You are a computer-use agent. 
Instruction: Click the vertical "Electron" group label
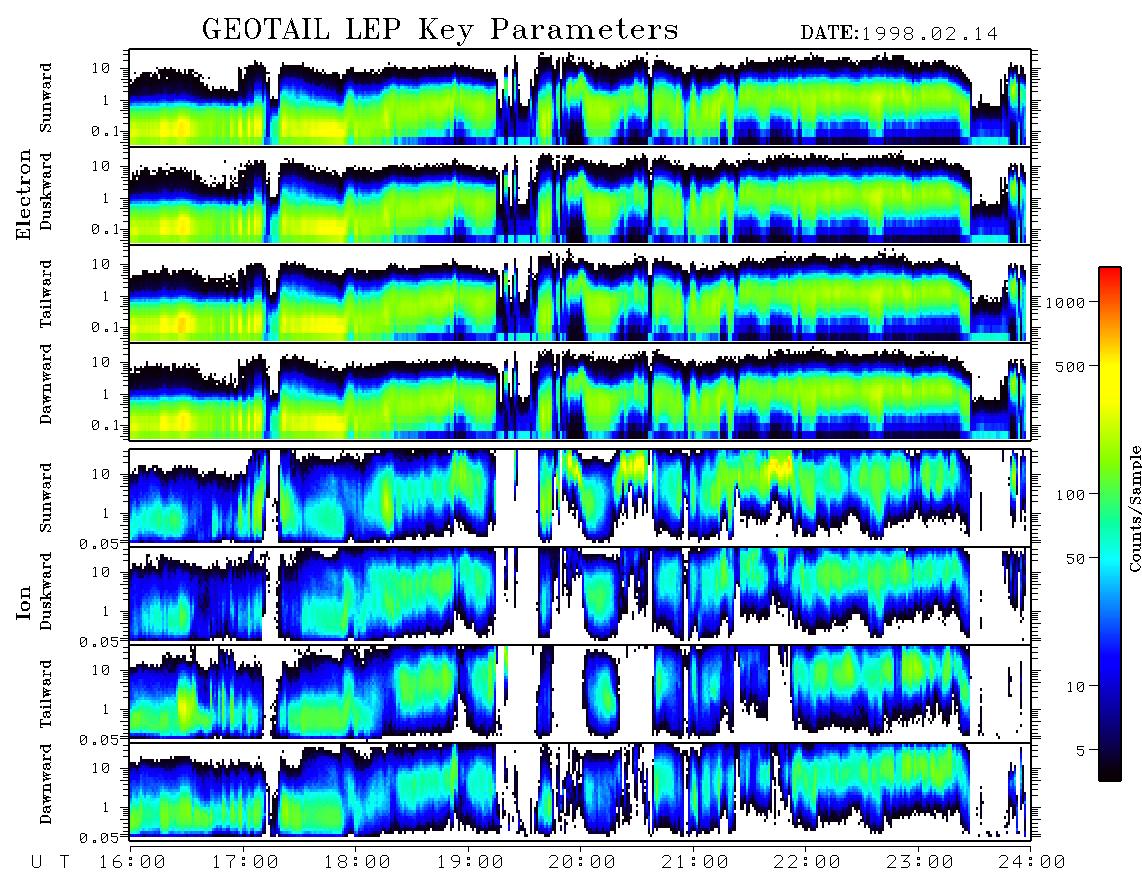coord(24,194)
